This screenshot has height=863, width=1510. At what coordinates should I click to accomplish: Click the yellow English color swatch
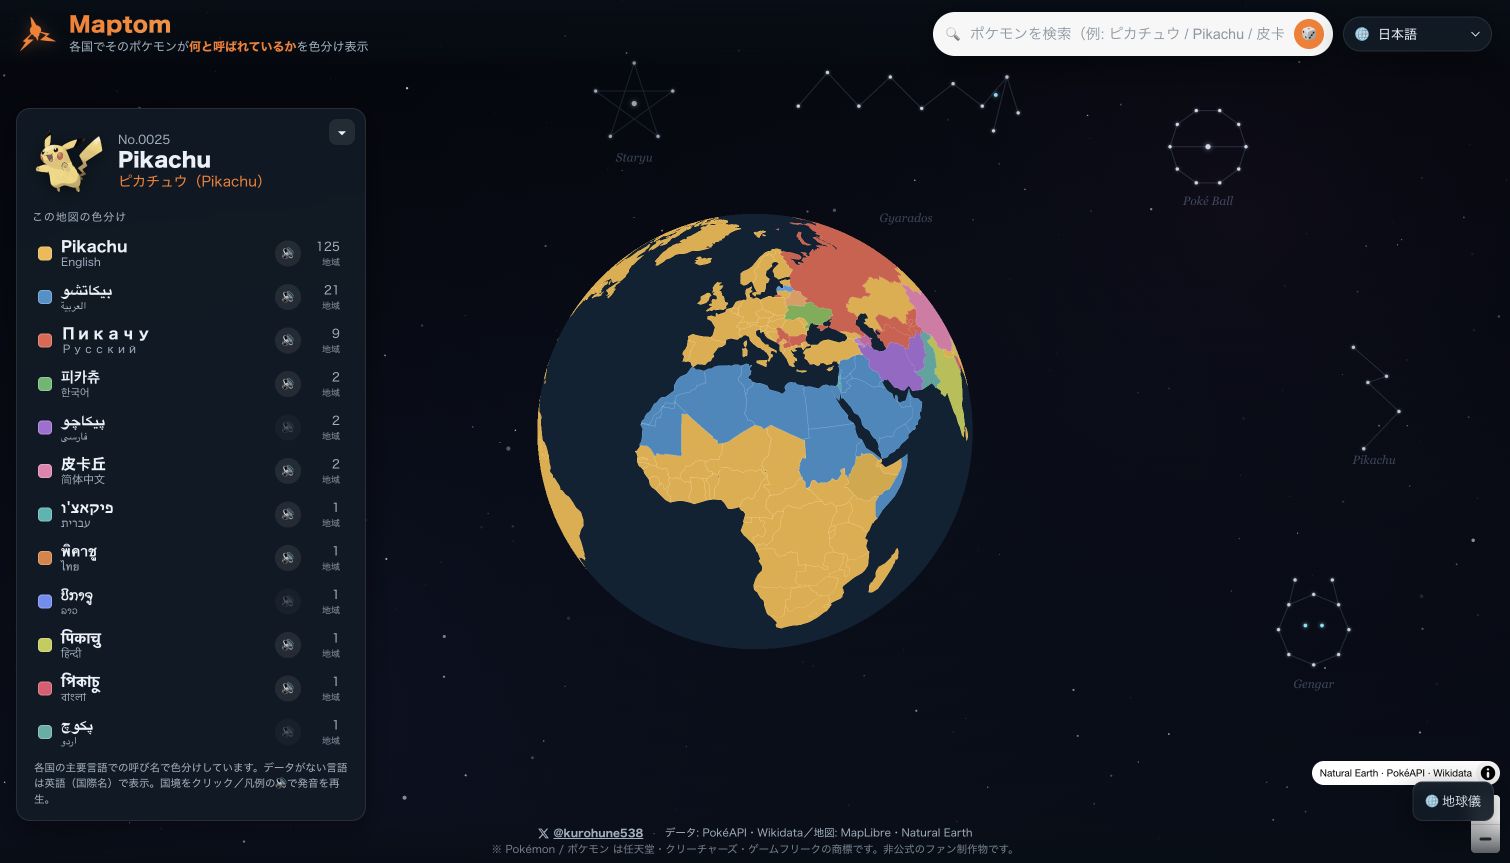point(45,254)
